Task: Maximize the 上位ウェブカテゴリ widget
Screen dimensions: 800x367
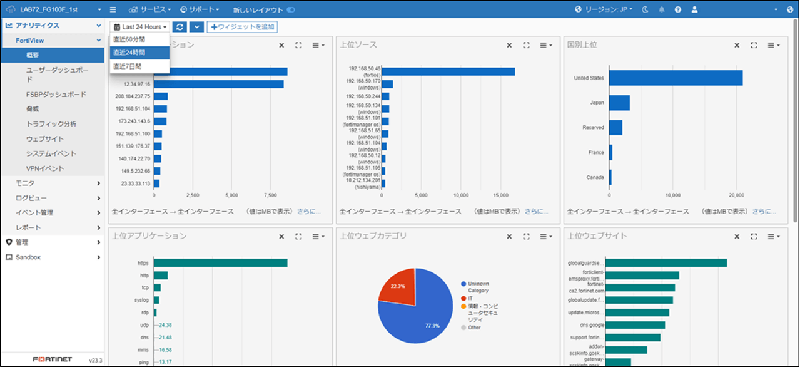Action: click(x=527, y=236)
